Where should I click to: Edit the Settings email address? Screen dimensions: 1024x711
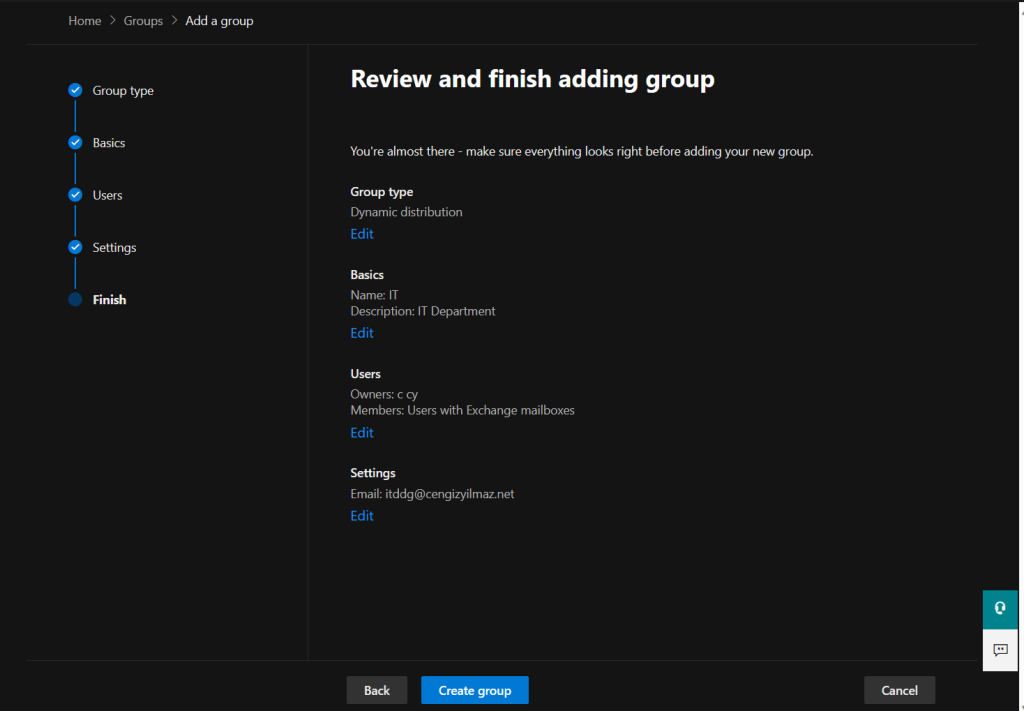(362, 516)
